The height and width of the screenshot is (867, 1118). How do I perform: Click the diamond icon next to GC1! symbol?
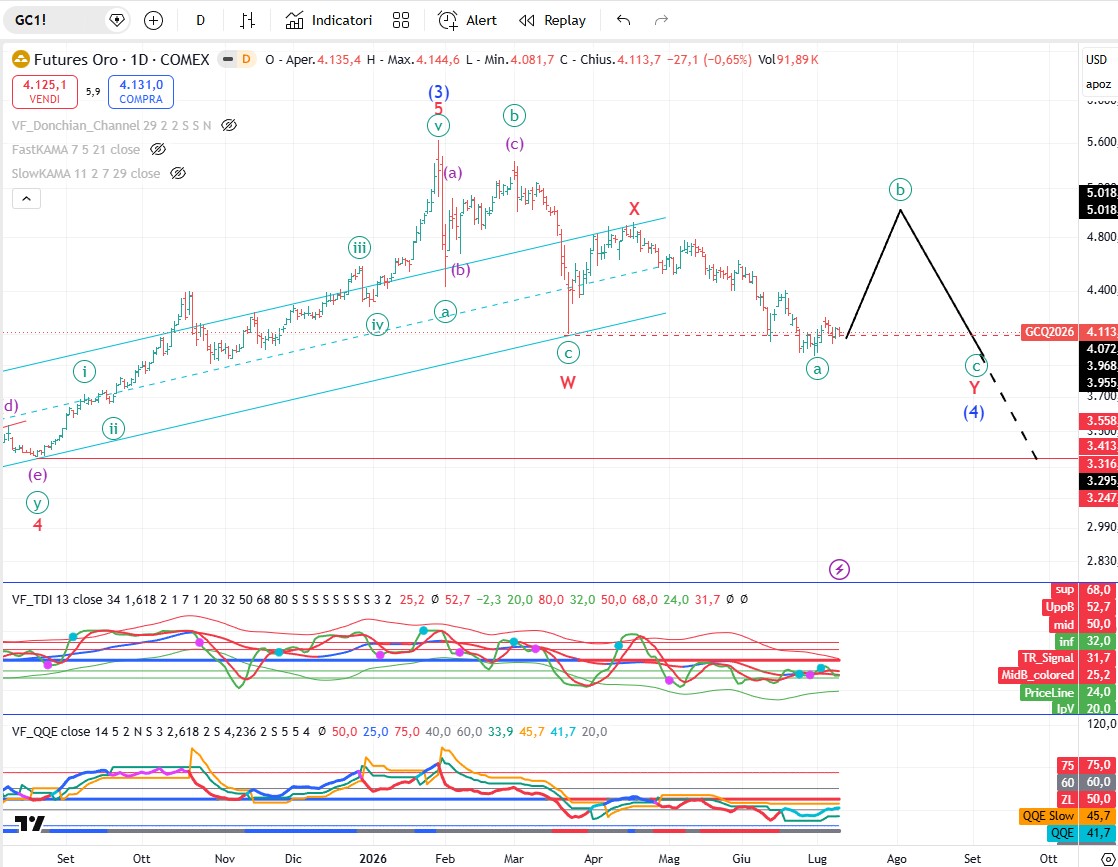[x=116, y=20]
